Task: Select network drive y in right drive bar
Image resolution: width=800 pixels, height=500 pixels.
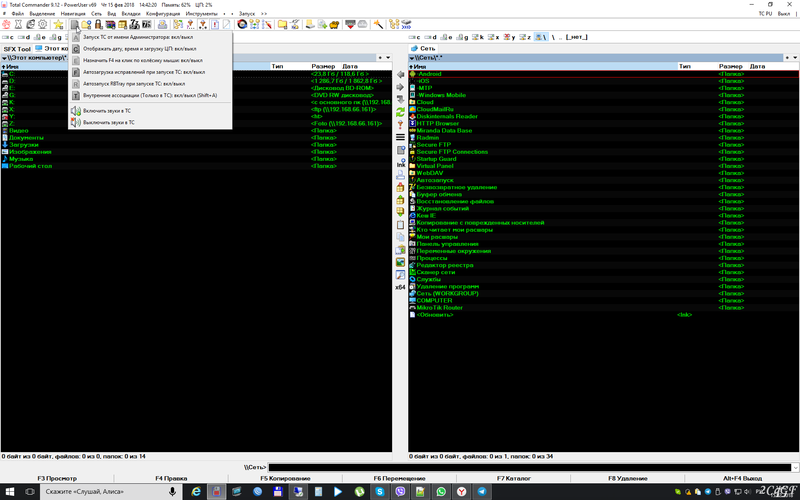Action: click(509, 37)
